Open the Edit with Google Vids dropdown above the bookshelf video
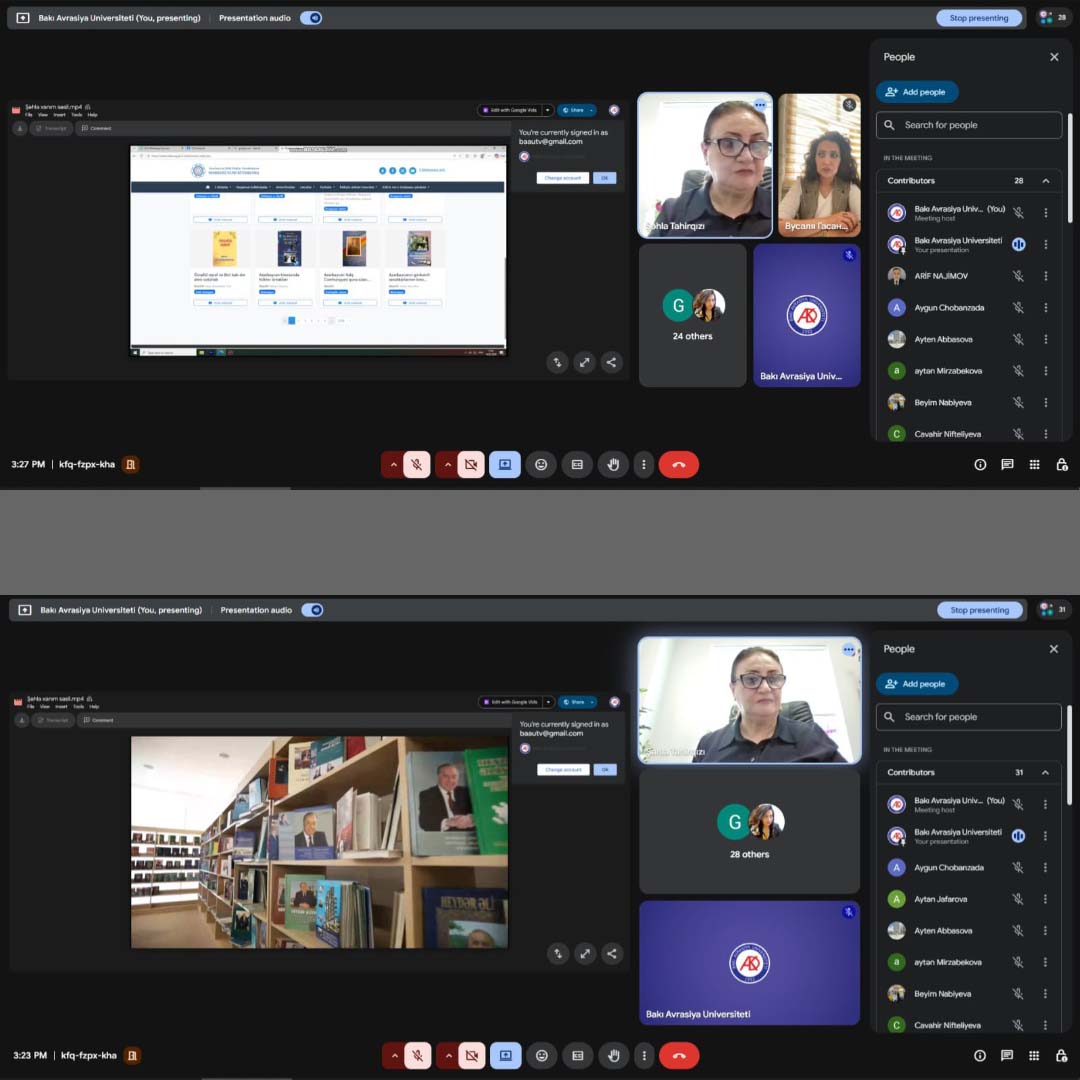Viewport: 1080px width, 1080px height. tap(548, 702)
